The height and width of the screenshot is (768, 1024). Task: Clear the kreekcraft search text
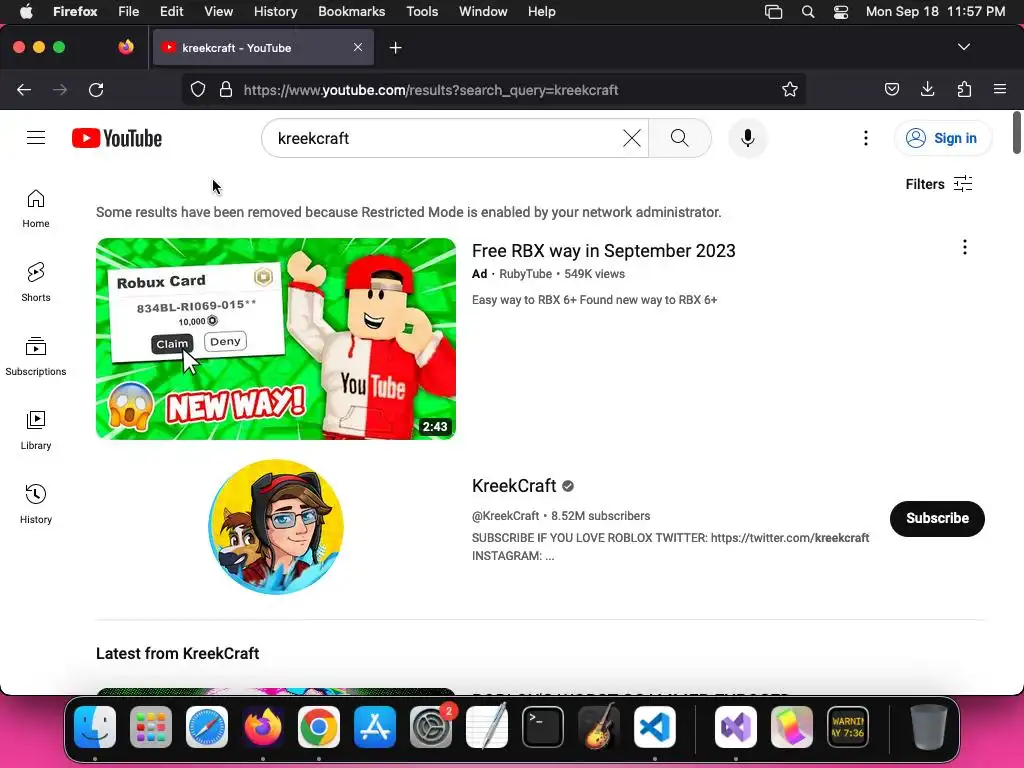632,138
